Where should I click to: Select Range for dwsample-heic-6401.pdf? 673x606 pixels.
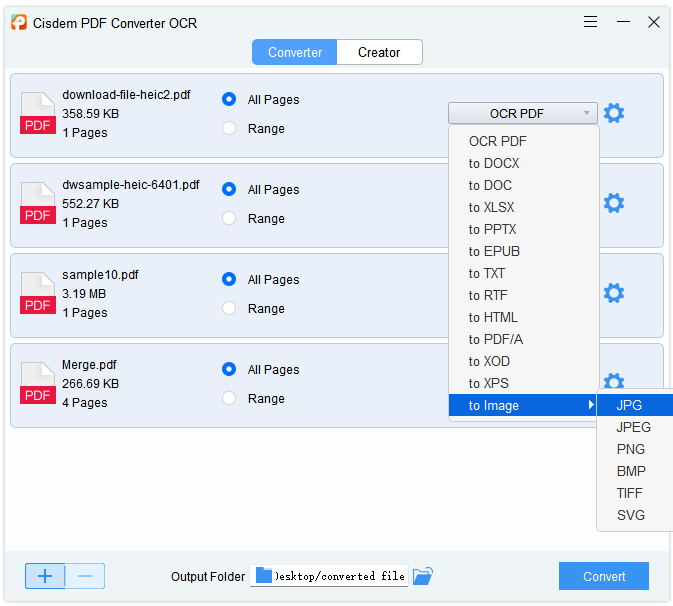pyautogui.click(x=229, y=218)
